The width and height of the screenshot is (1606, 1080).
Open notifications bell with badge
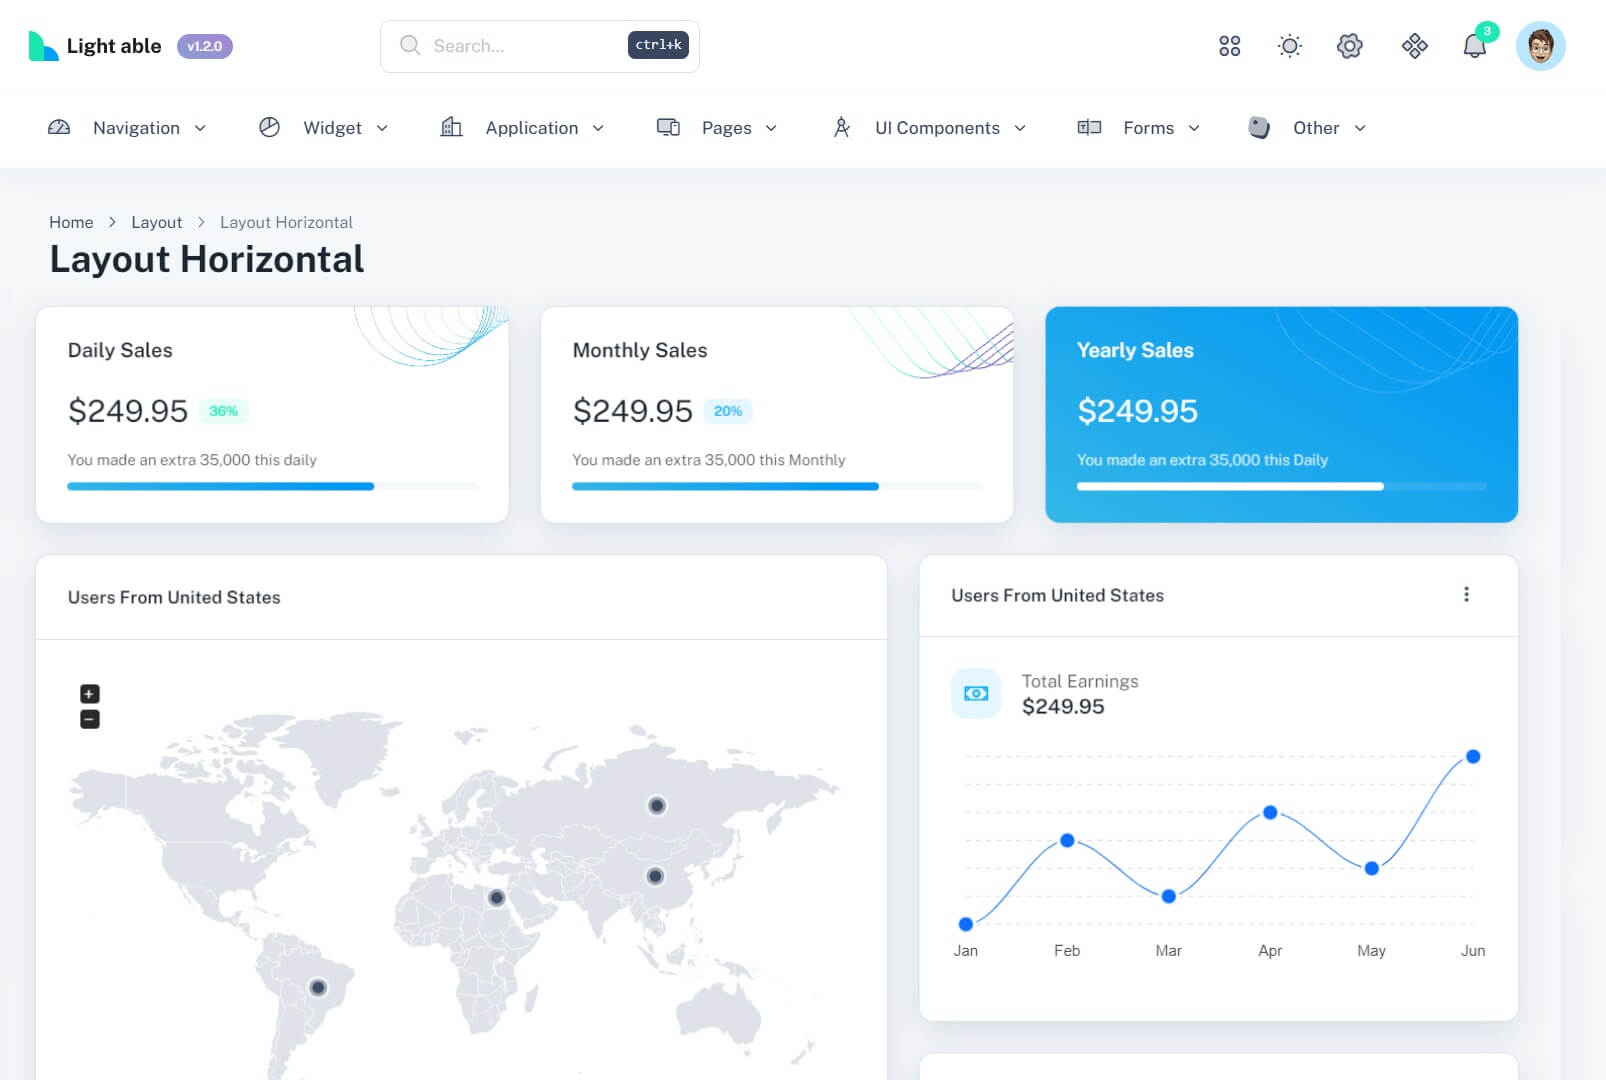click(1474, 46)
